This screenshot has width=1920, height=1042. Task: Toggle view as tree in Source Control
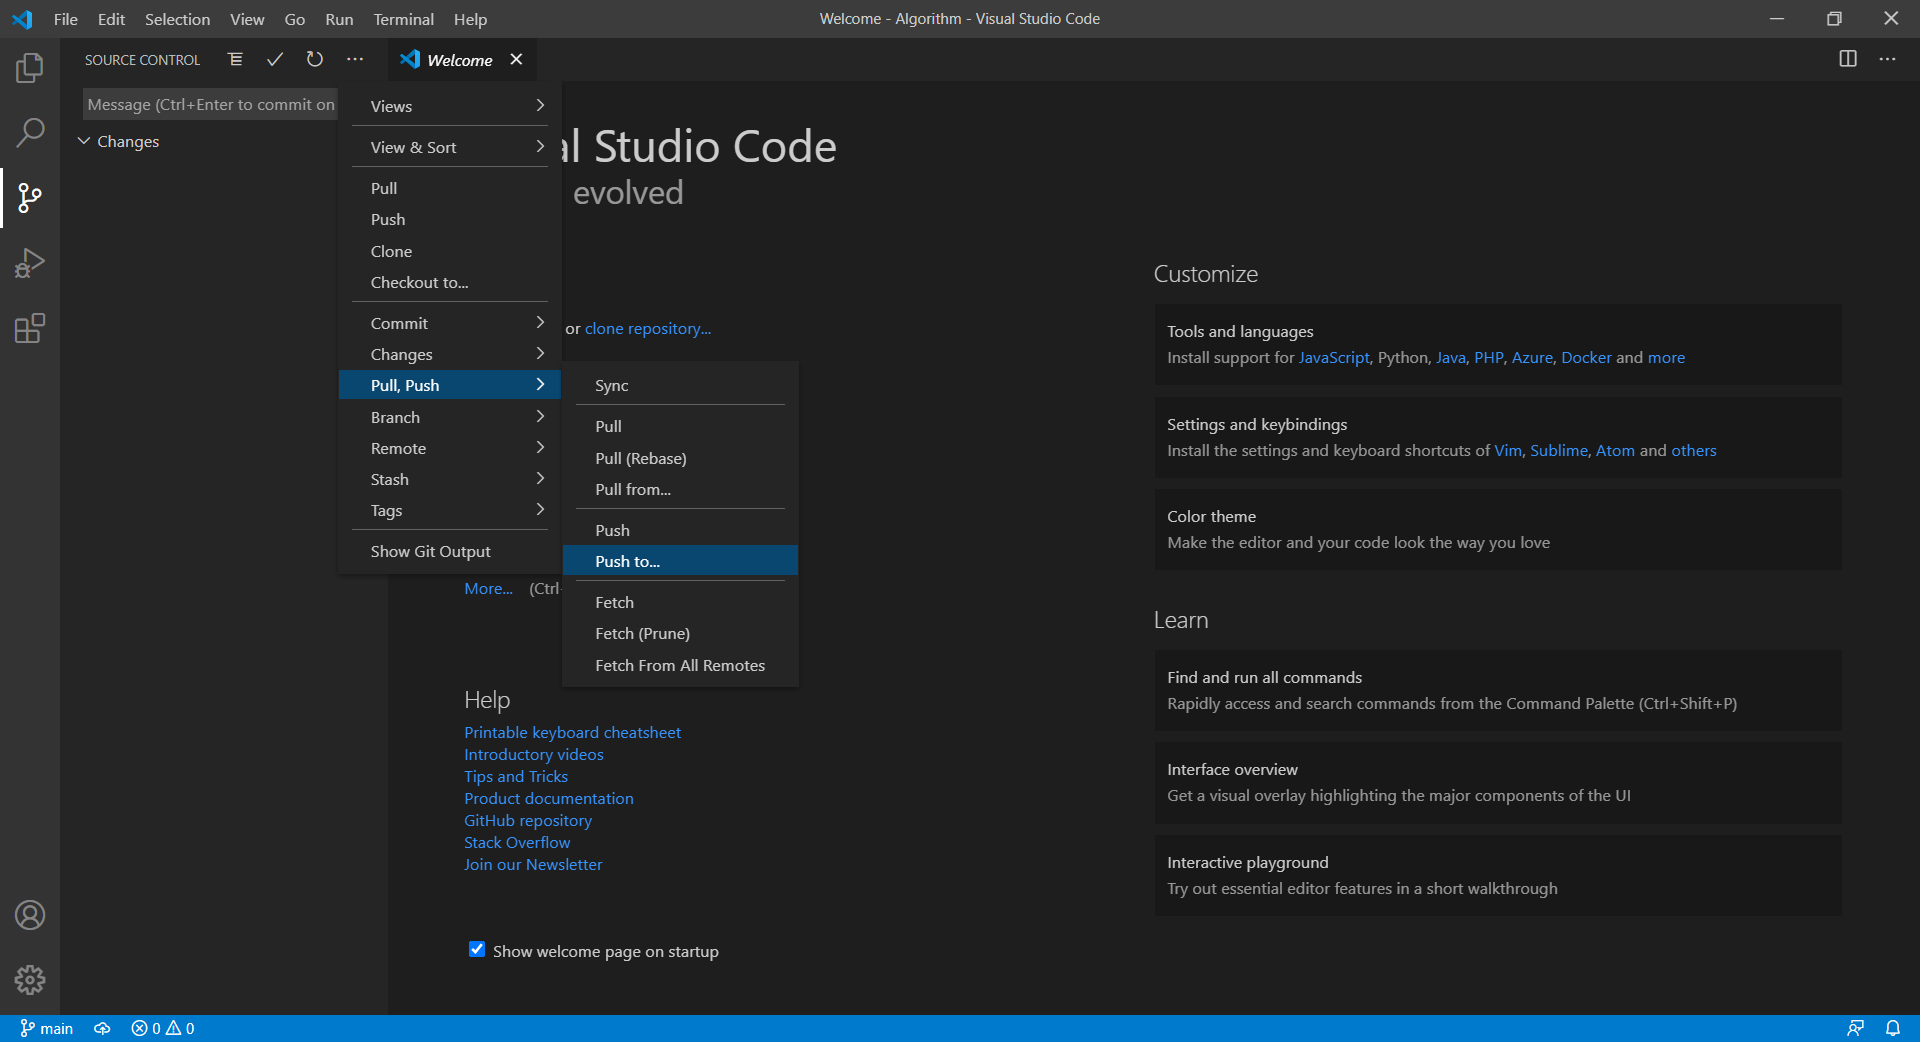(x=235, y=60)
